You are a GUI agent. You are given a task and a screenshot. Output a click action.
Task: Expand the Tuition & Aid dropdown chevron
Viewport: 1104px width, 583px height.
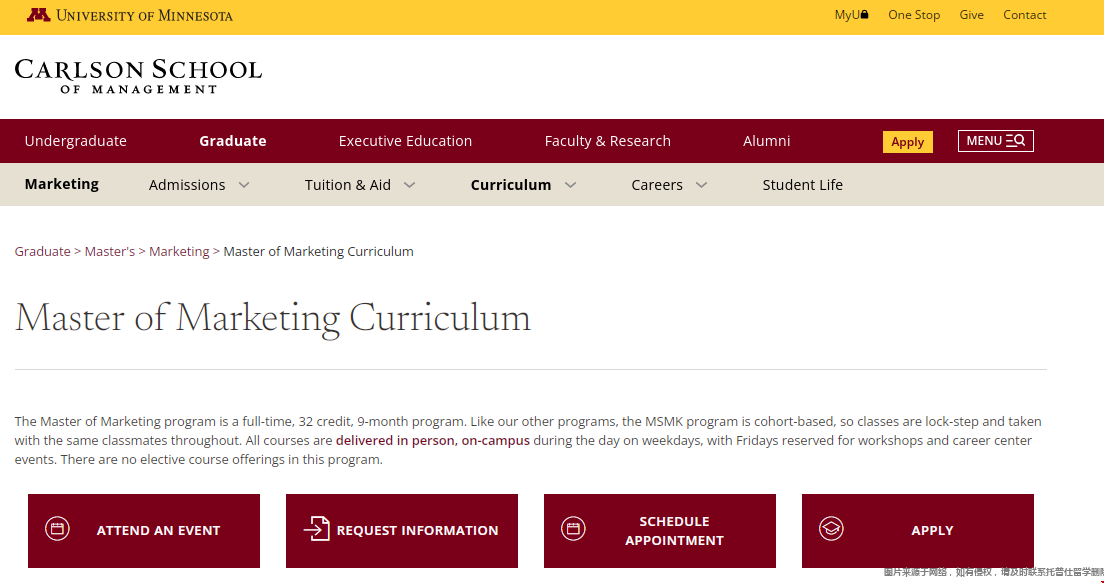409,185
